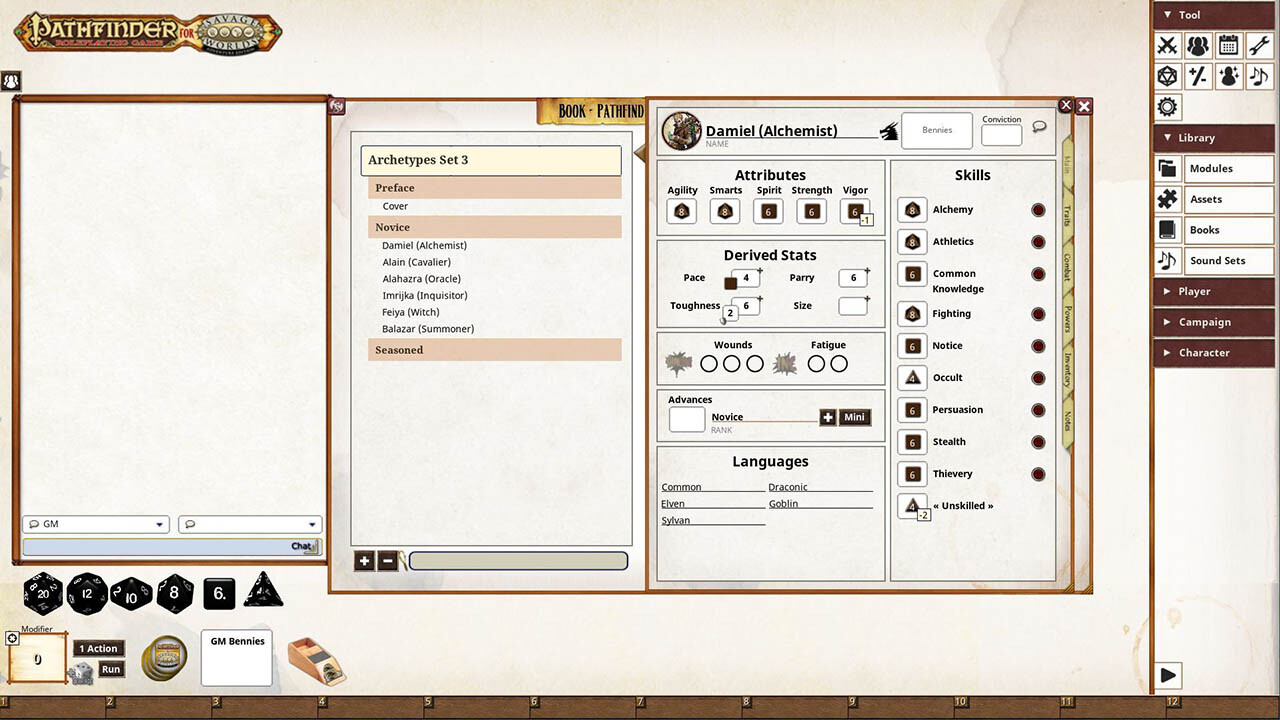This screenshot has height=720, width=1280.
Task: Toggle the red indicator beside Stealth
Action: pyautogui.click(x=1038, y=441)
